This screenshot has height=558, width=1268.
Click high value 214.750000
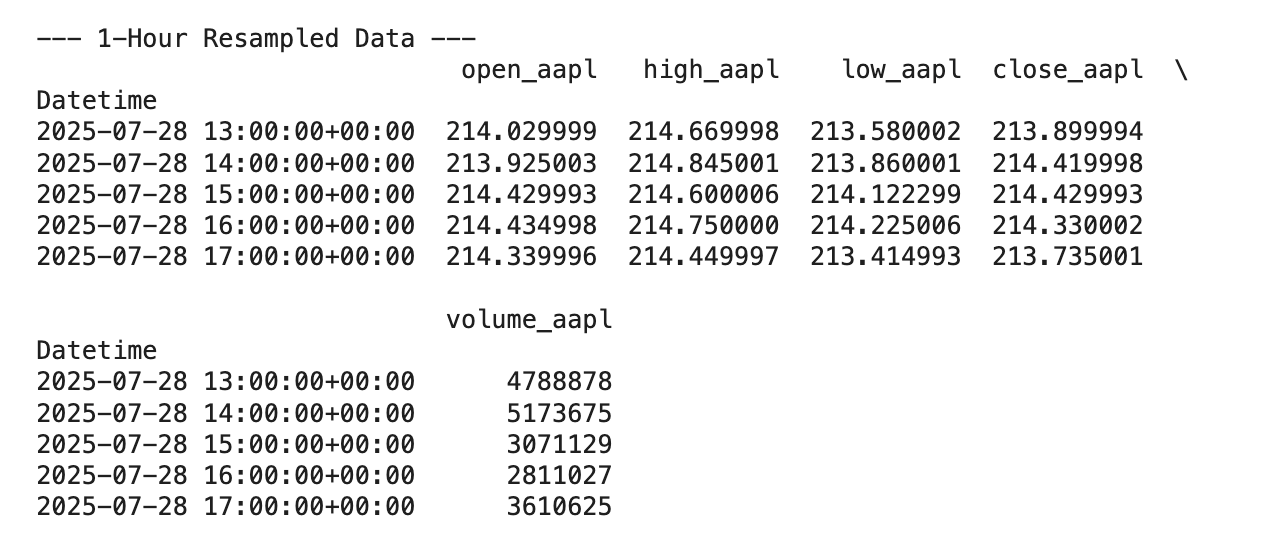point(703,226)
